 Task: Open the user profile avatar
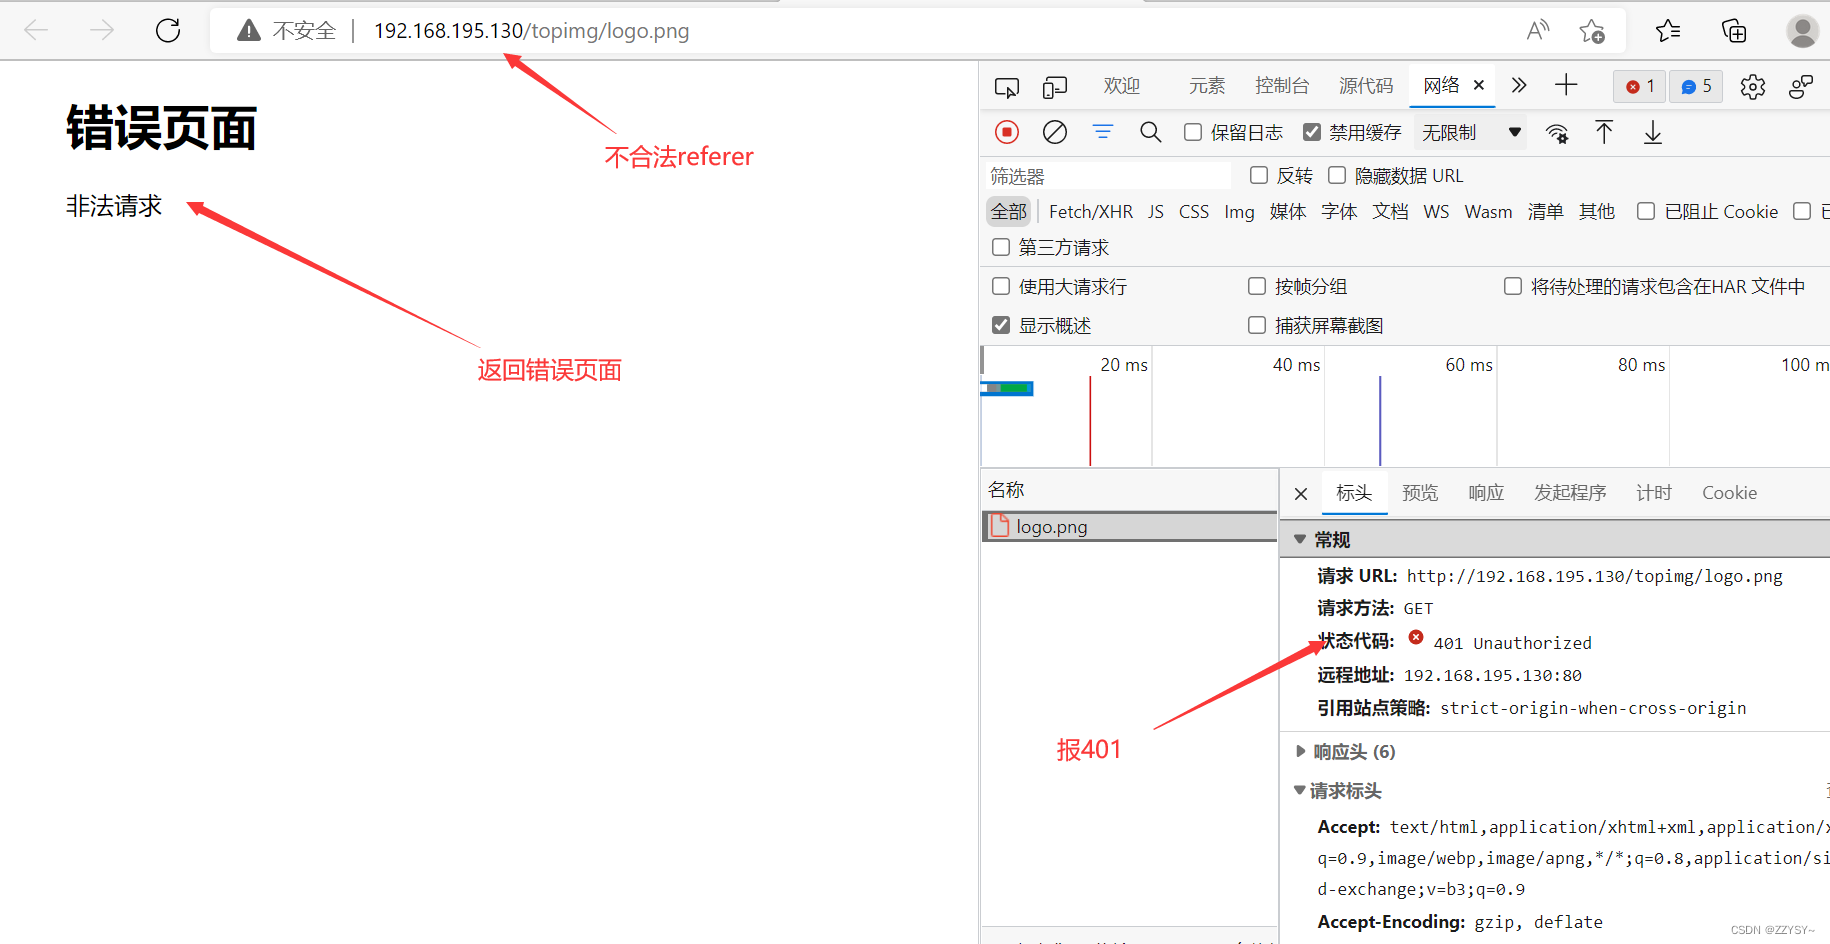coord(1802,31)
